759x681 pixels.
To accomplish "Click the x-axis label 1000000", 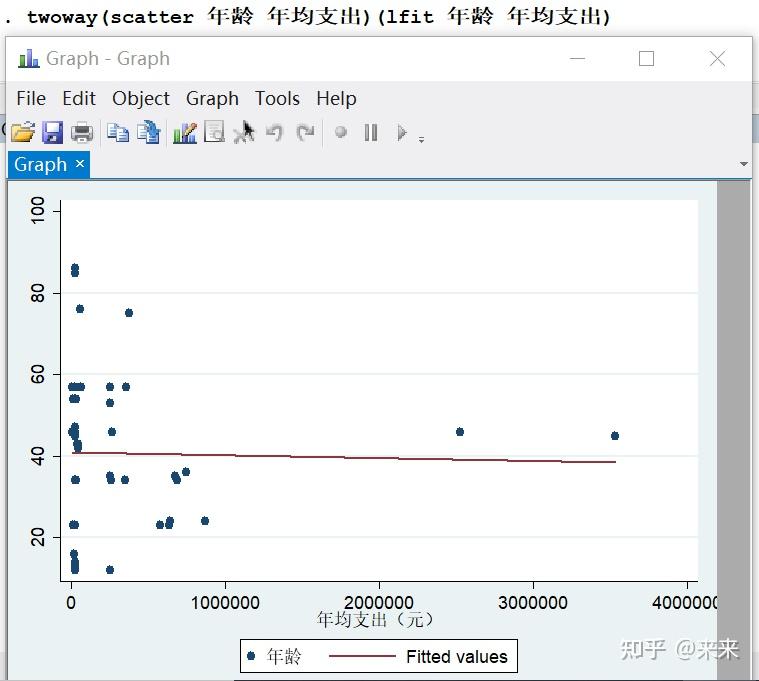I will [225, 603].
